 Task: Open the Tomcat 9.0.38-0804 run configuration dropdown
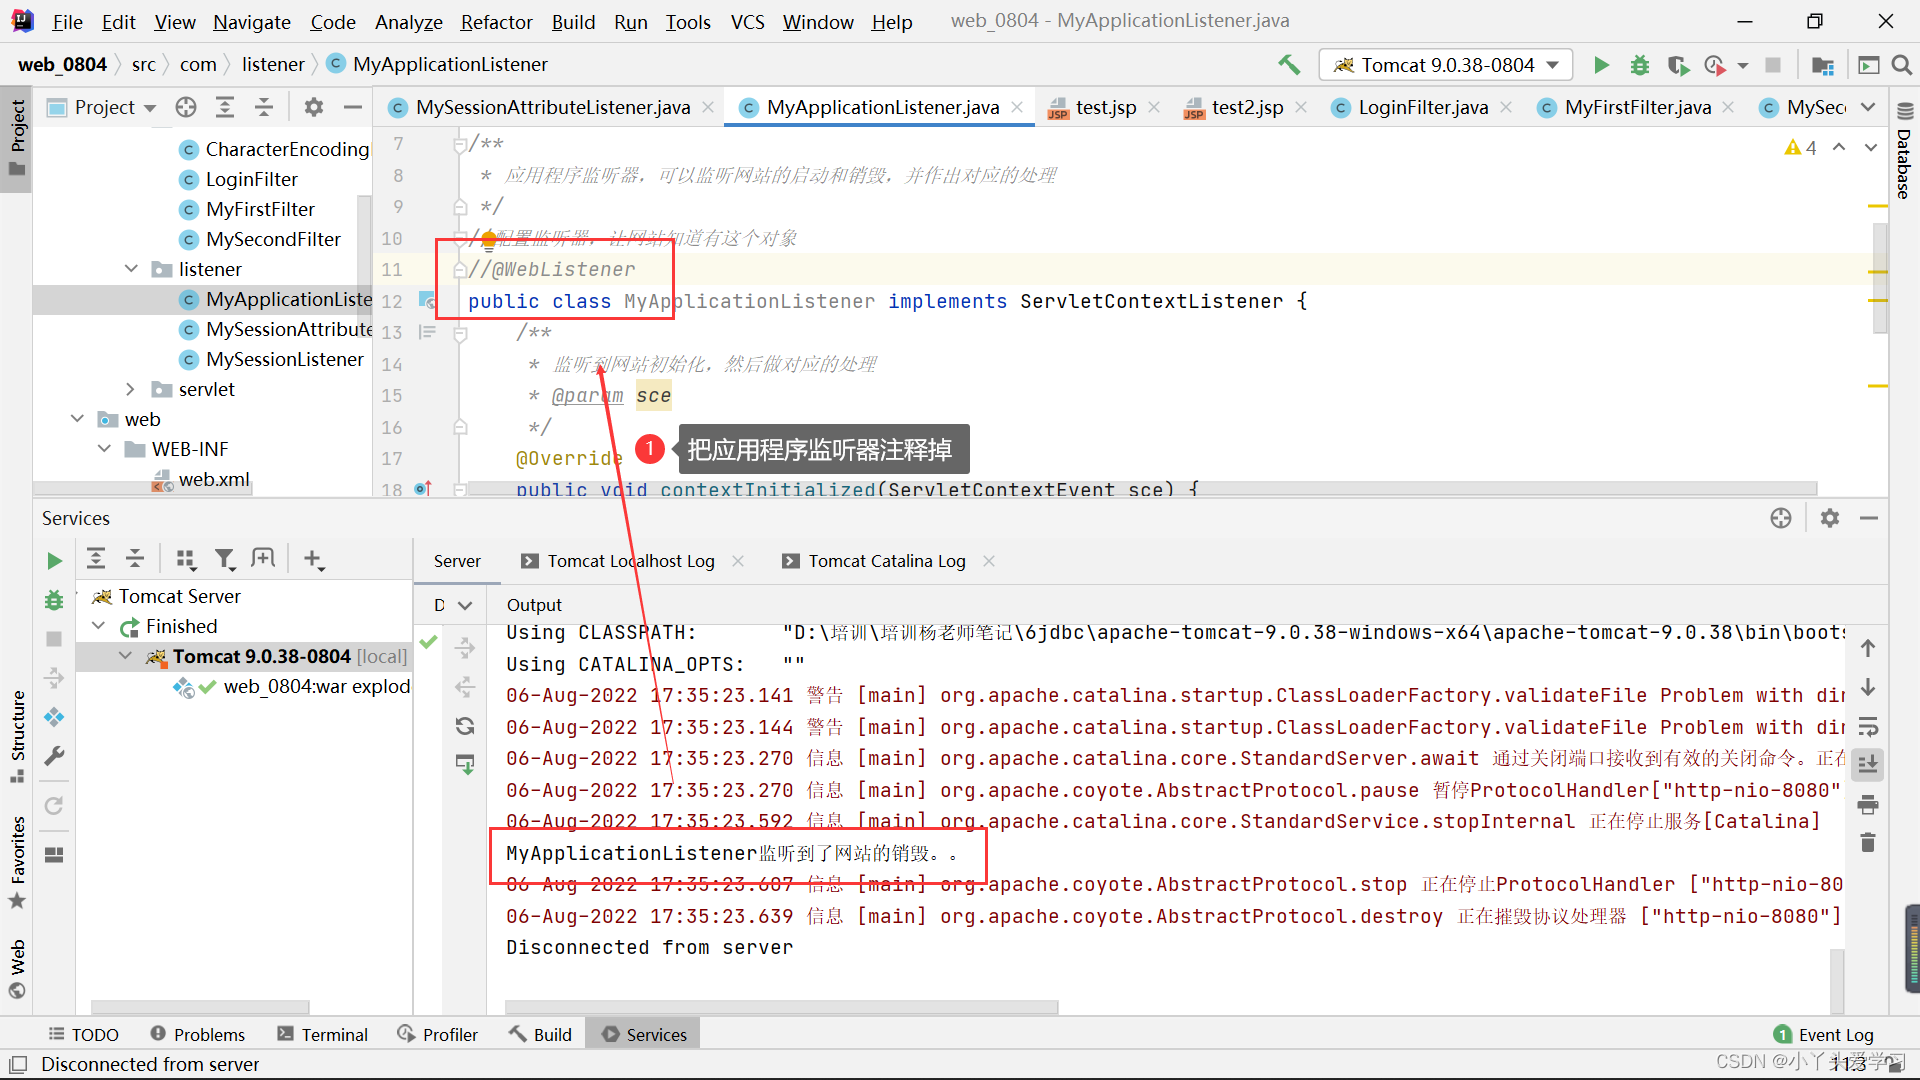coord(1445,65)
